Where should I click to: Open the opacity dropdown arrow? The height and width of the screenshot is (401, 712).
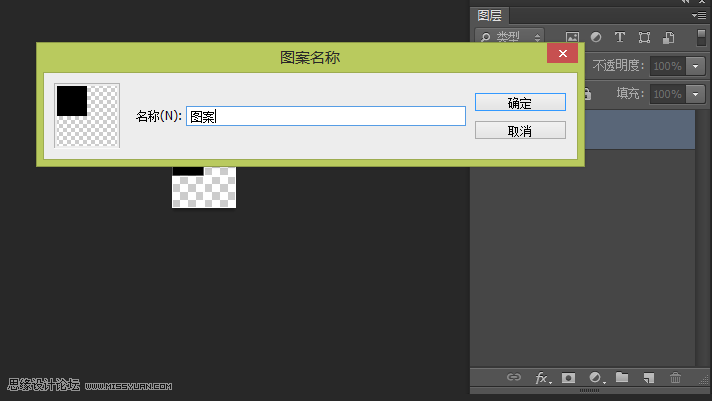(x=696, y=66)
